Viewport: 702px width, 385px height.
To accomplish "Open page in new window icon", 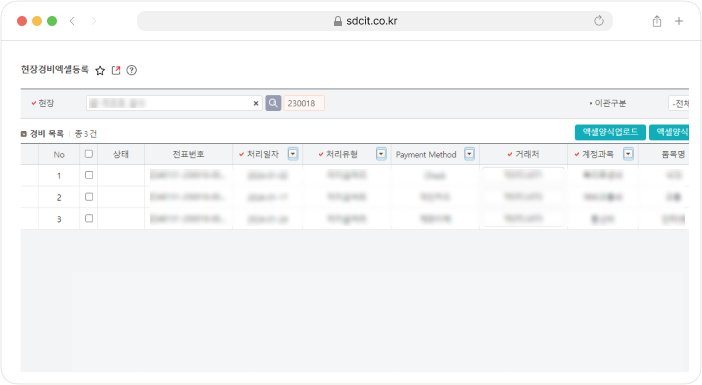I will pyautogui.click(x=116, y=70).
